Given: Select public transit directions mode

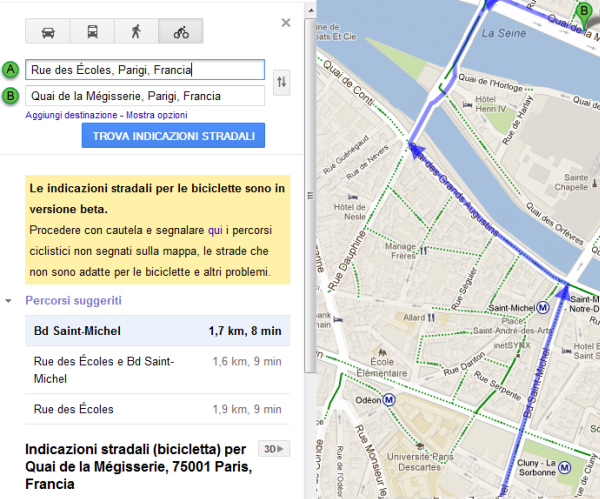Looking at the screenshot, I should pyautogui.click(x=92, y=31).
